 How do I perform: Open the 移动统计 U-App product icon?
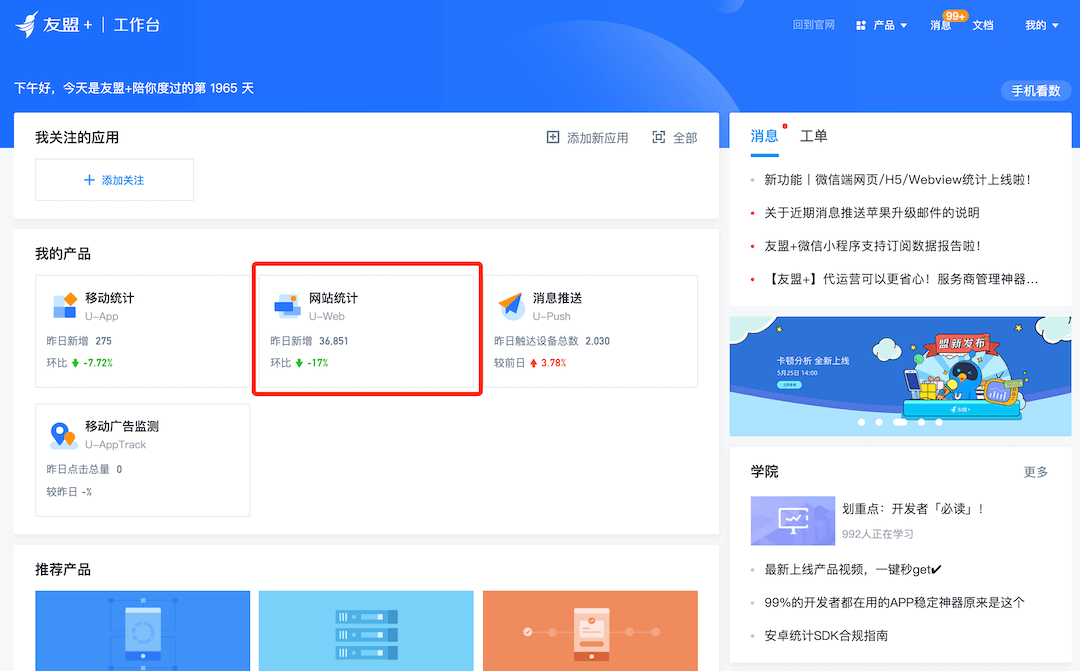click(64, 305)
